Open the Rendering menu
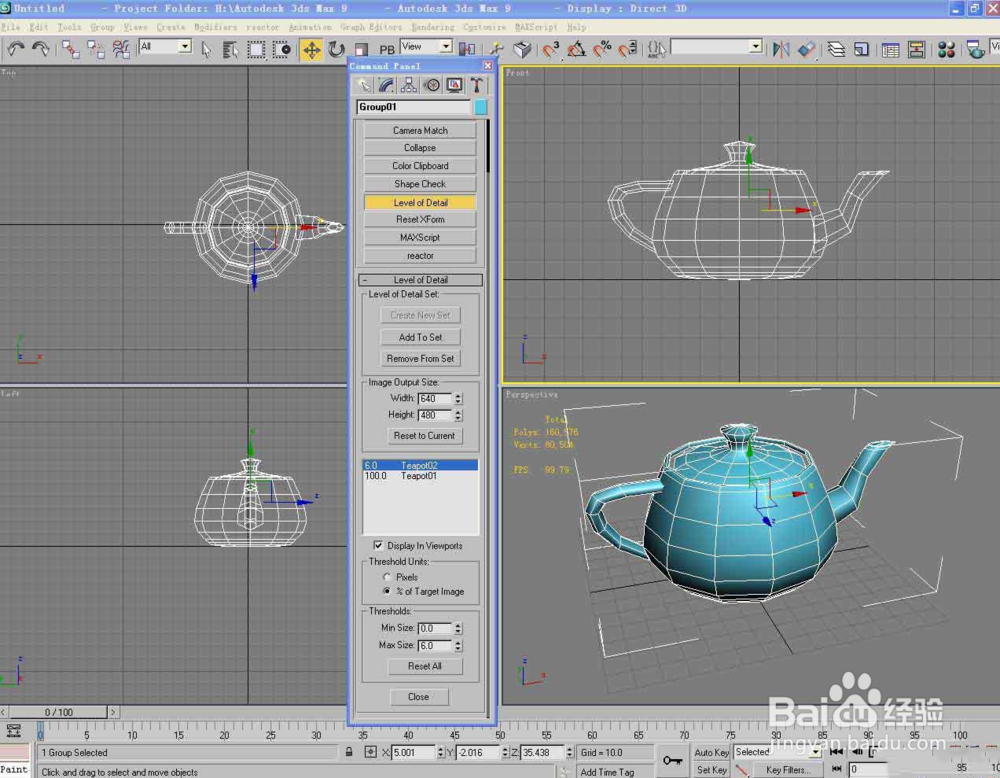Screen dimensions: 1000x778 (432, 27)
